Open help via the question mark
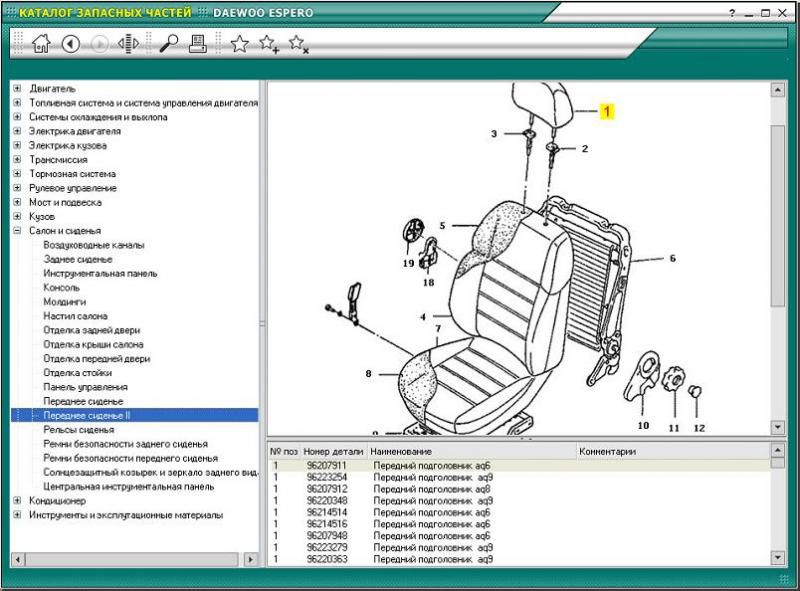The width and height of the screenshot is (800, 591). coord(733,13)
